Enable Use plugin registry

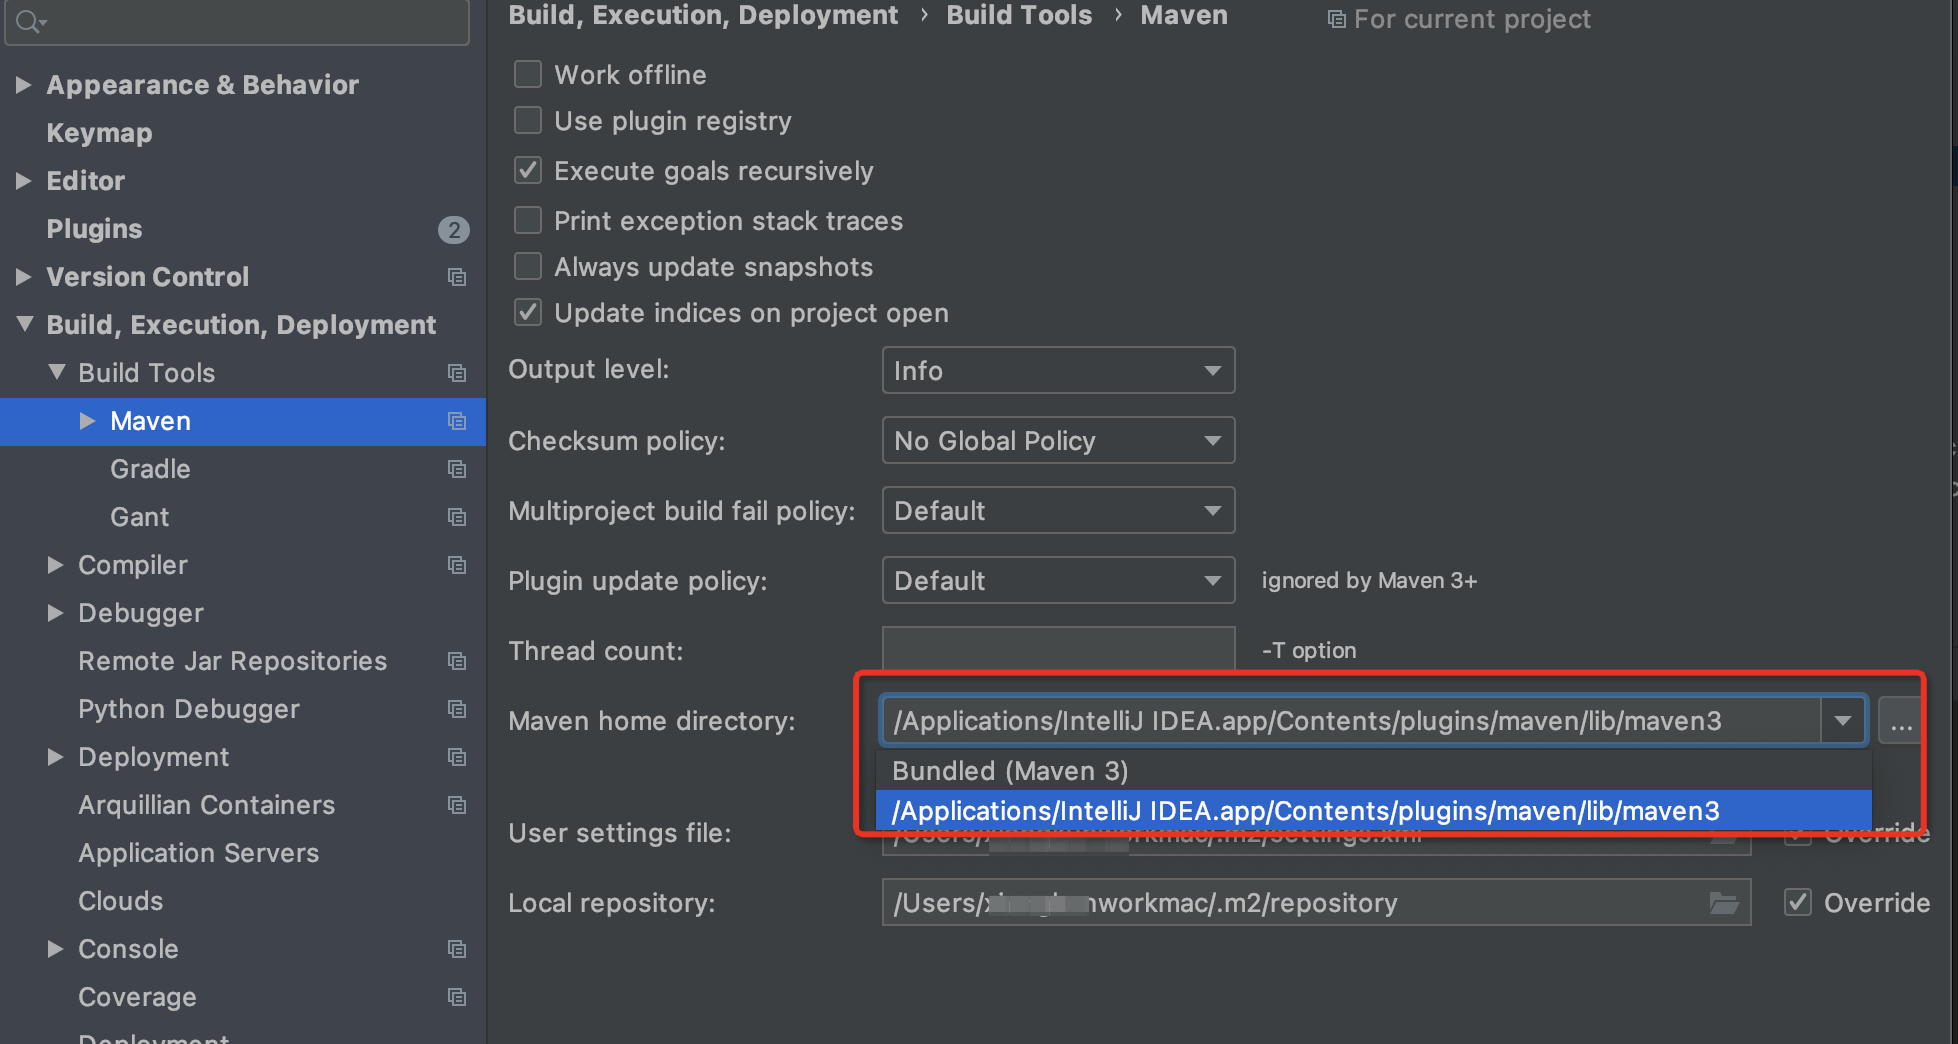tap(528, 121)
